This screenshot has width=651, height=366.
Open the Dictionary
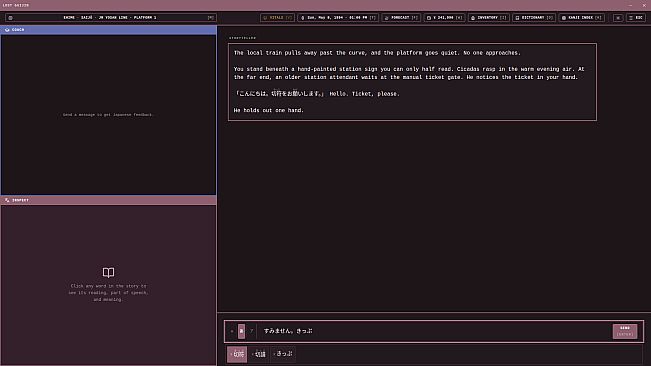click(x=534, y=18)
